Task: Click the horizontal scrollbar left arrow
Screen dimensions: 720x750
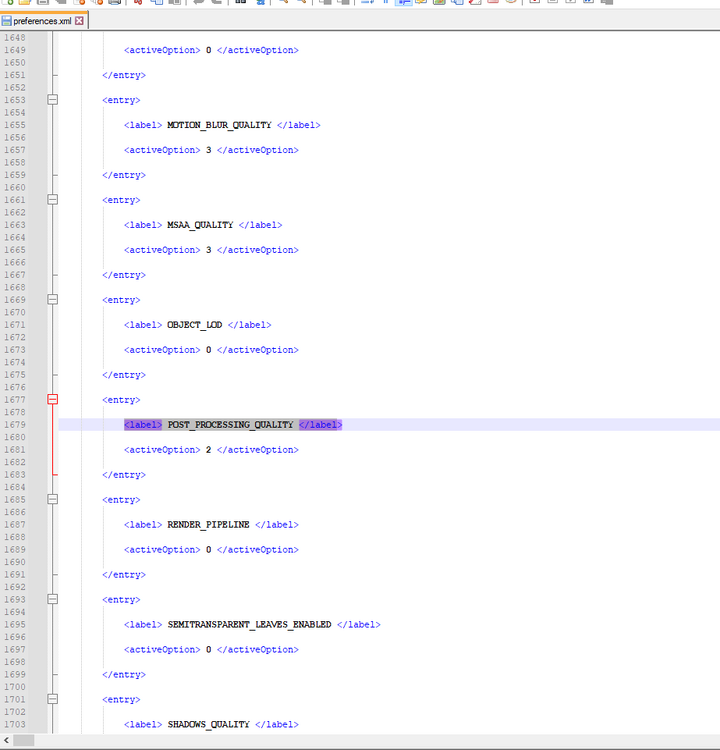Action: [x=6, y=740]
